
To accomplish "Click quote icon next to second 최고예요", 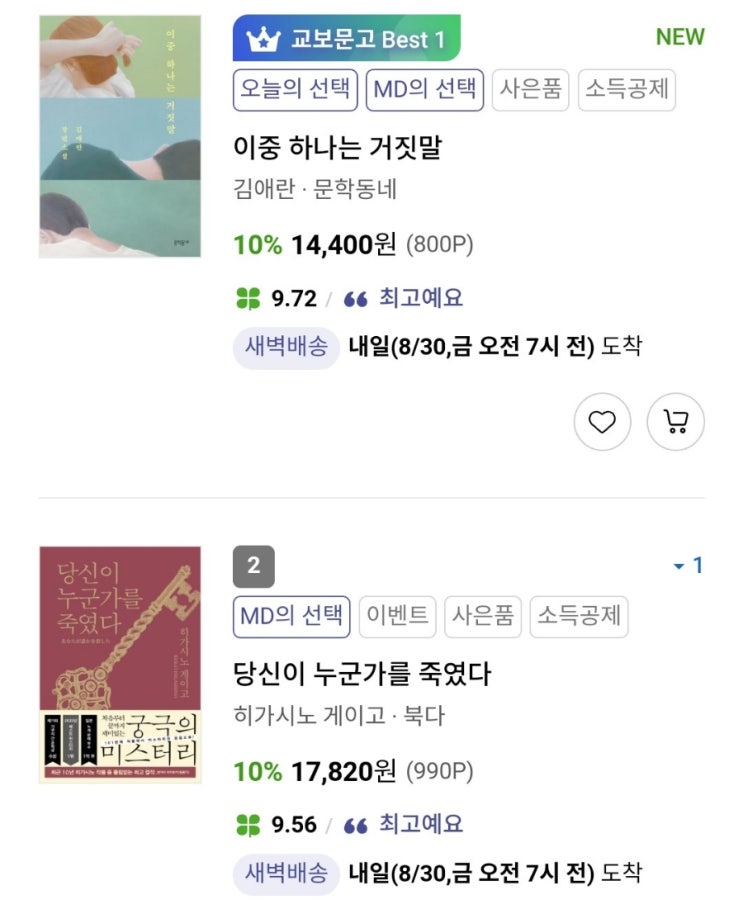I will tap(355, 825).
